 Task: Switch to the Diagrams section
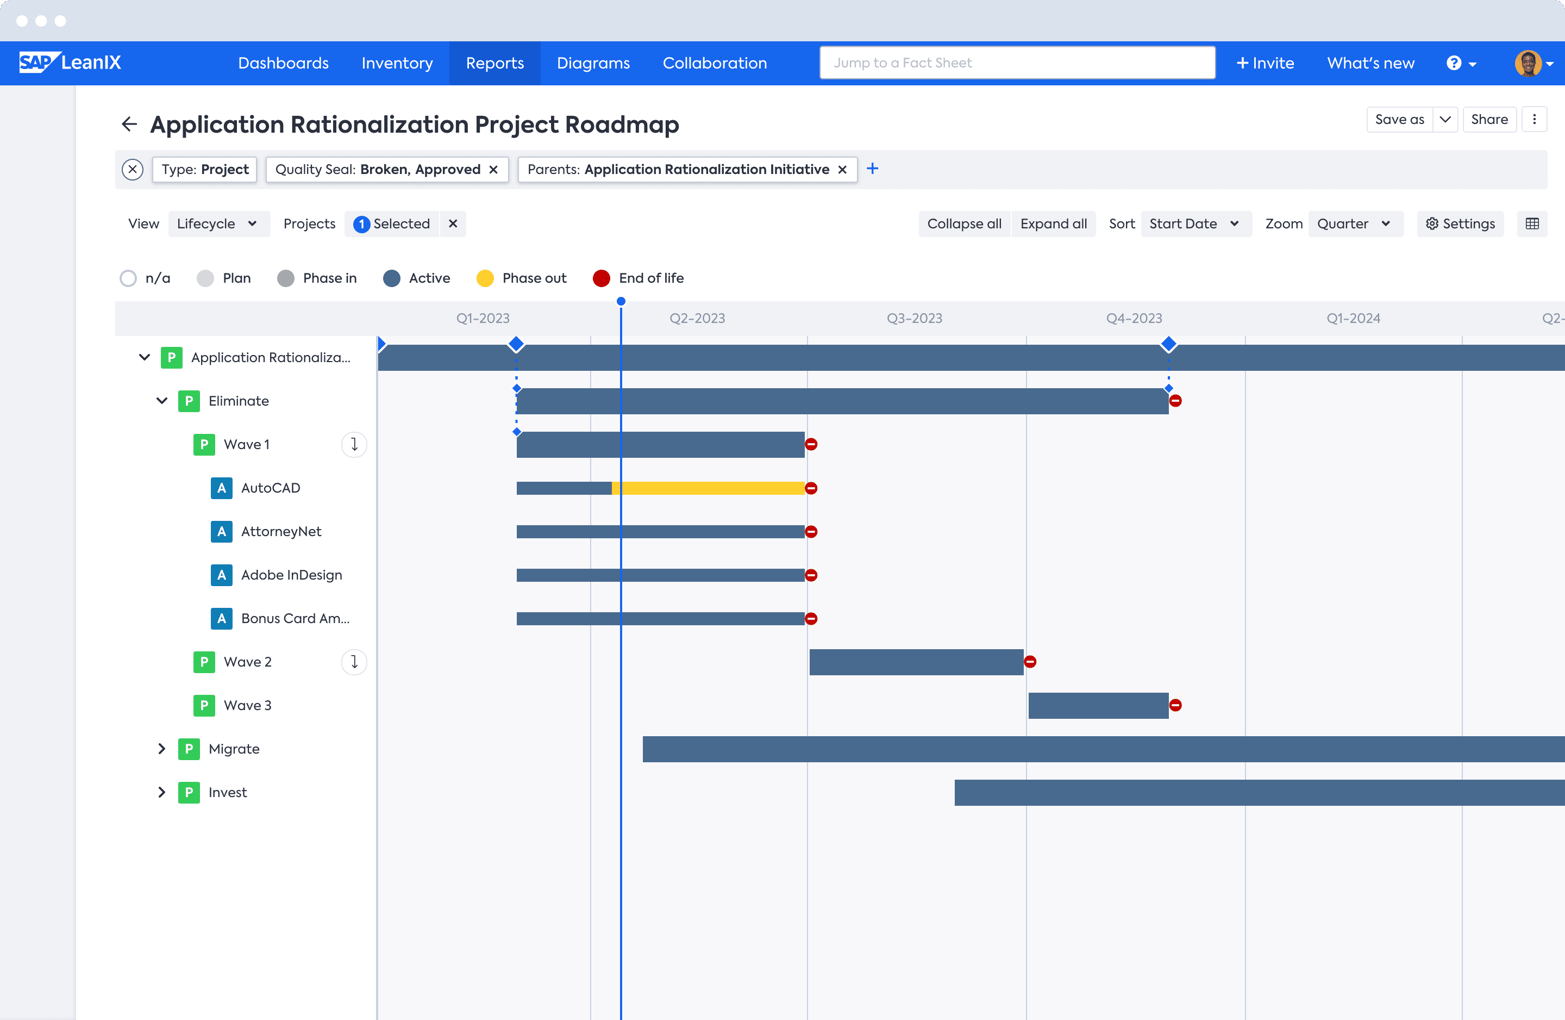click(x=593, y=62)
